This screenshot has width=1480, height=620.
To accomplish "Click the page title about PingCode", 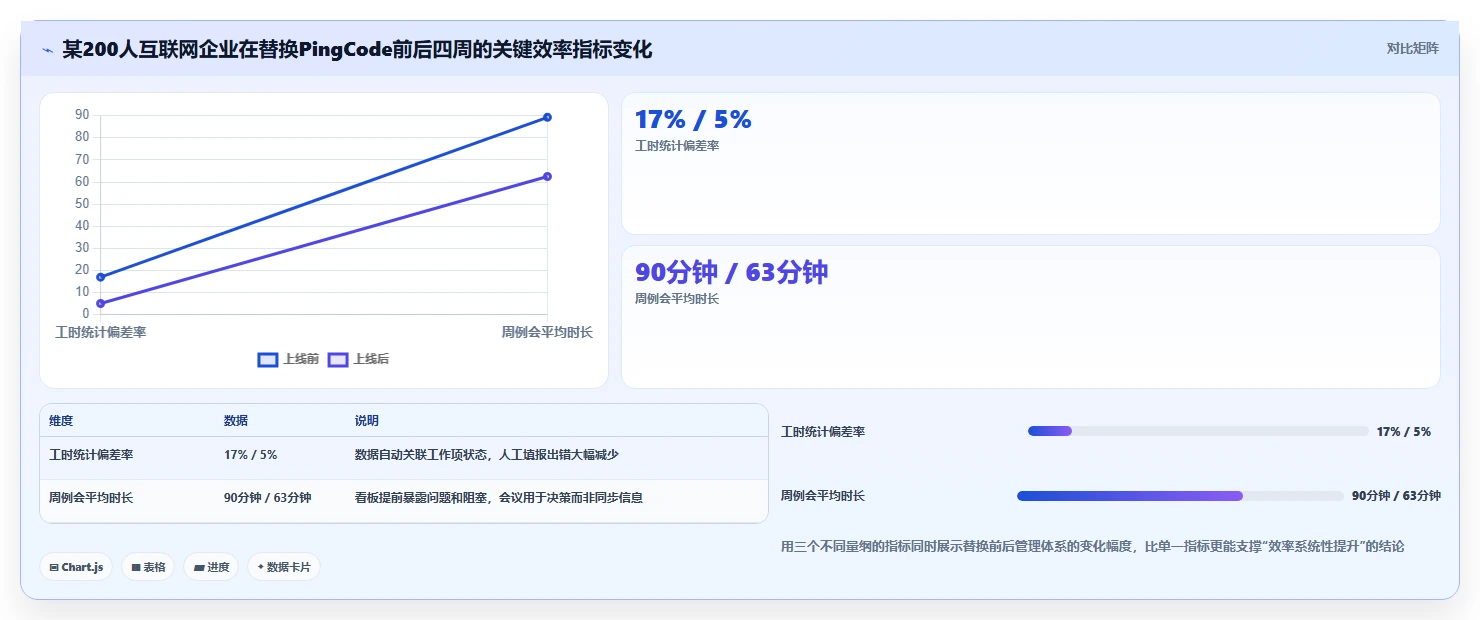I will 357,49.
